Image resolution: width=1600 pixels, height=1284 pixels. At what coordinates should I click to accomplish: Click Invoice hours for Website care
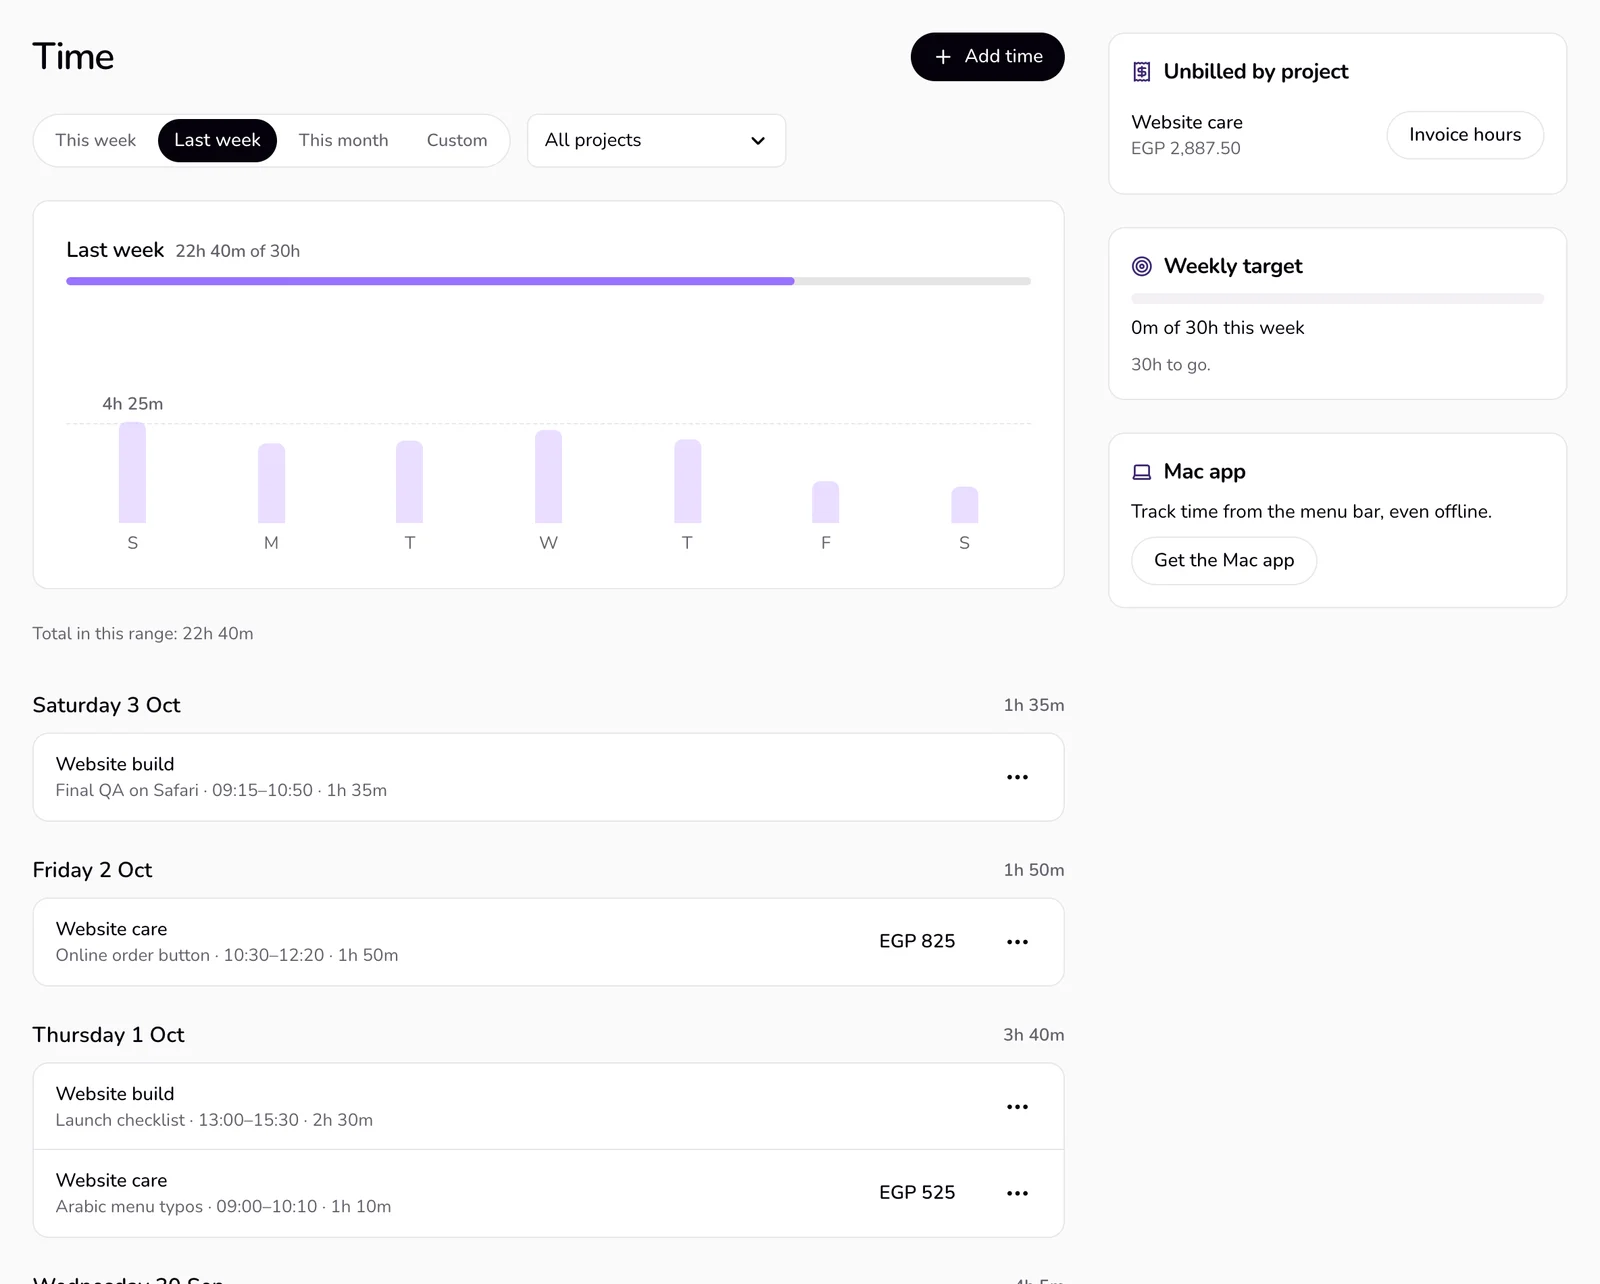click(1465, 135)
